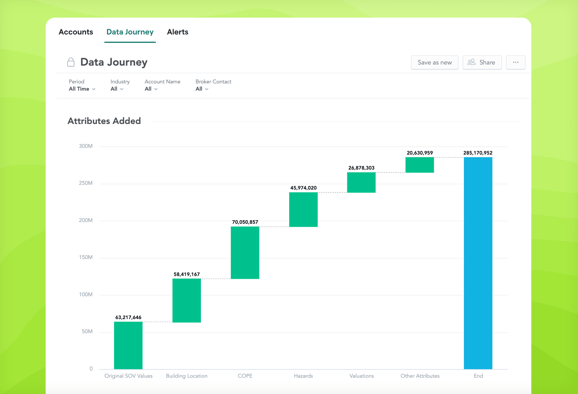This screenshot has height=394, width=578.
Task: Click the Other Attributes axis label
Action: [420, 376]
